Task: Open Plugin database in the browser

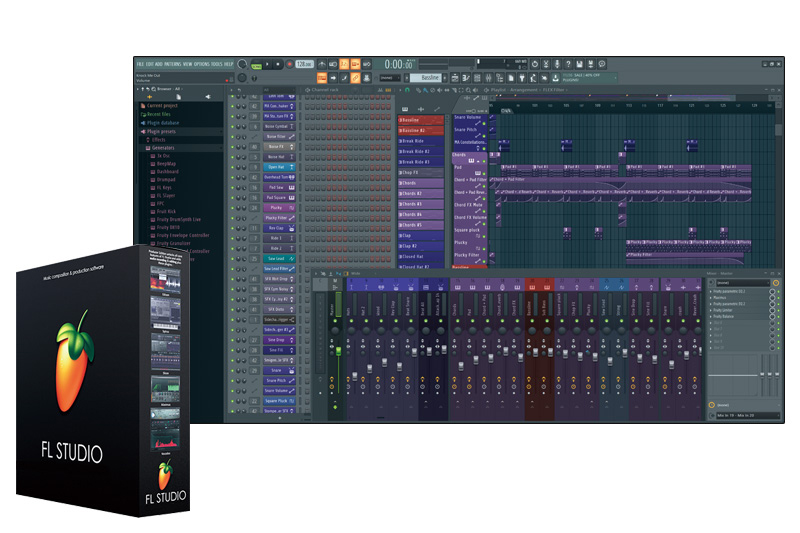Action: coord(163,123)
